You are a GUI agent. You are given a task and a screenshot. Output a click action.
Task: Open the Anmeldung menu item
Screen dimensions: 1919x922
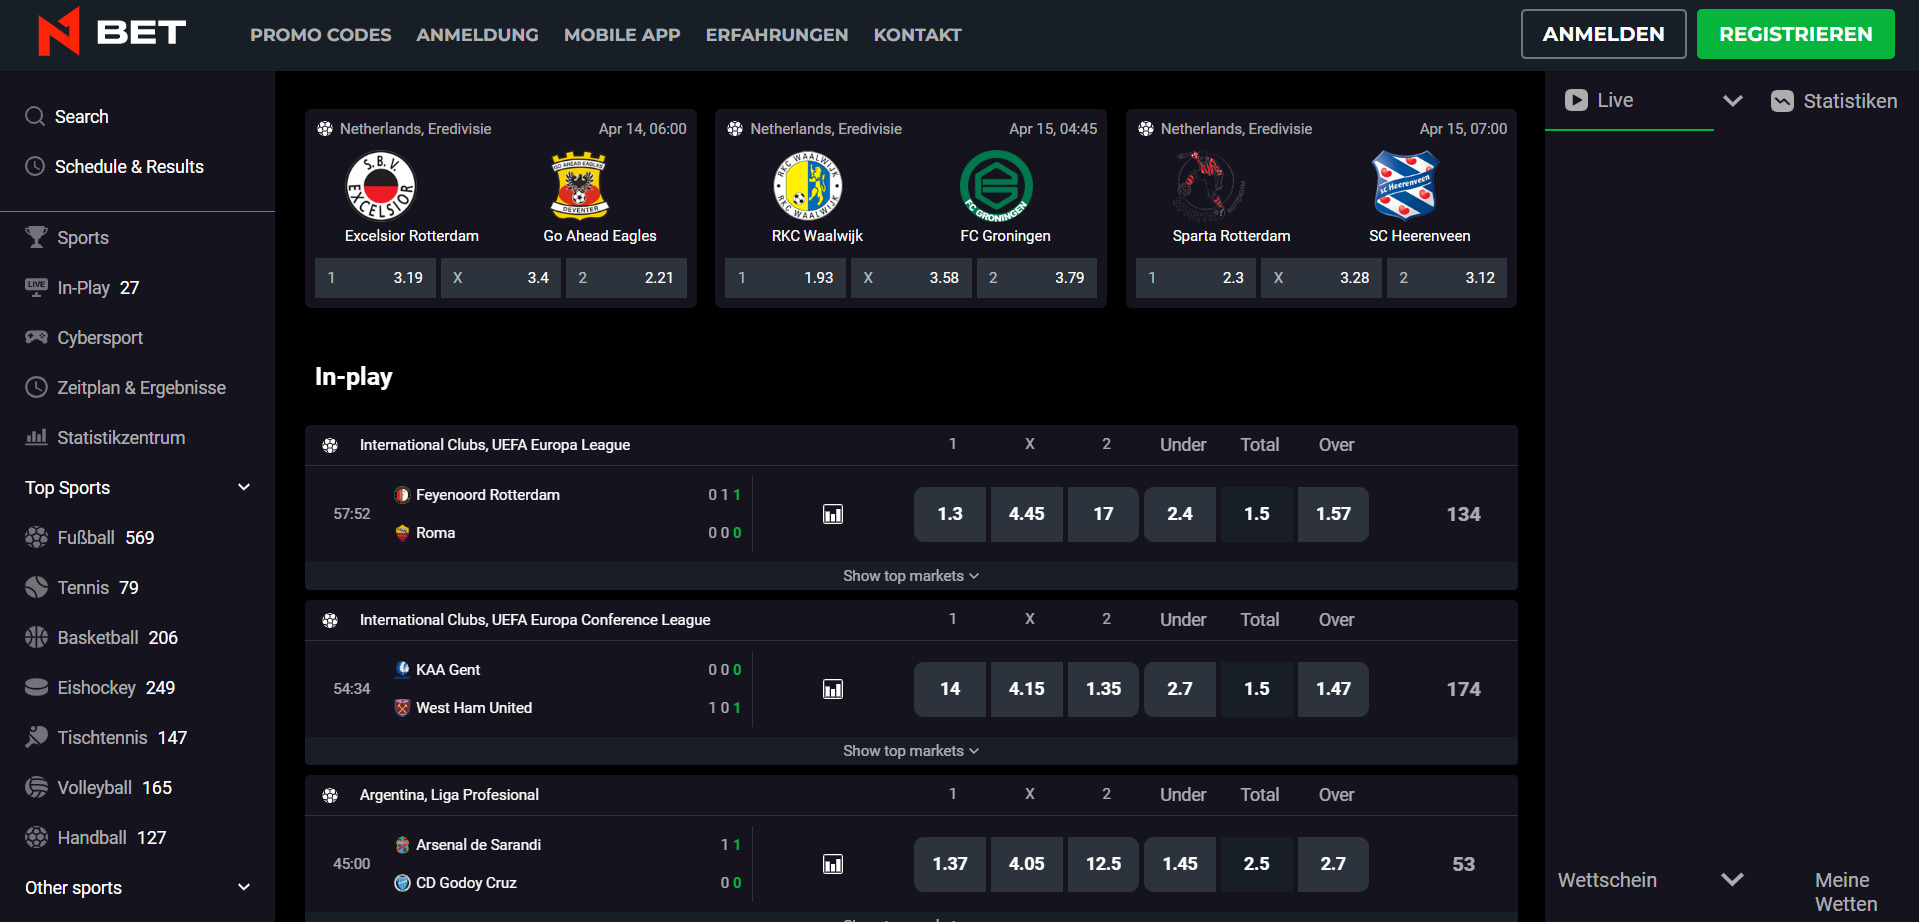coord(477,35)
